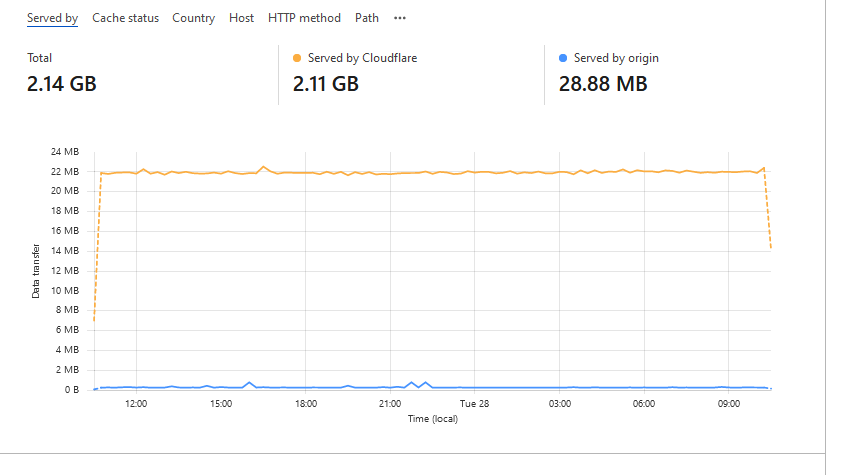Click the 24 MB y-axis label
The image size is (843, 475).
click(x=65, y=152)
